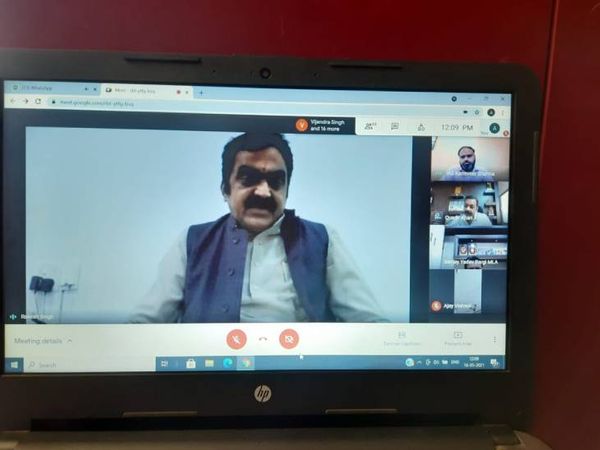
Task: Open the three-dot more options menu
Action: click(493, 340)
